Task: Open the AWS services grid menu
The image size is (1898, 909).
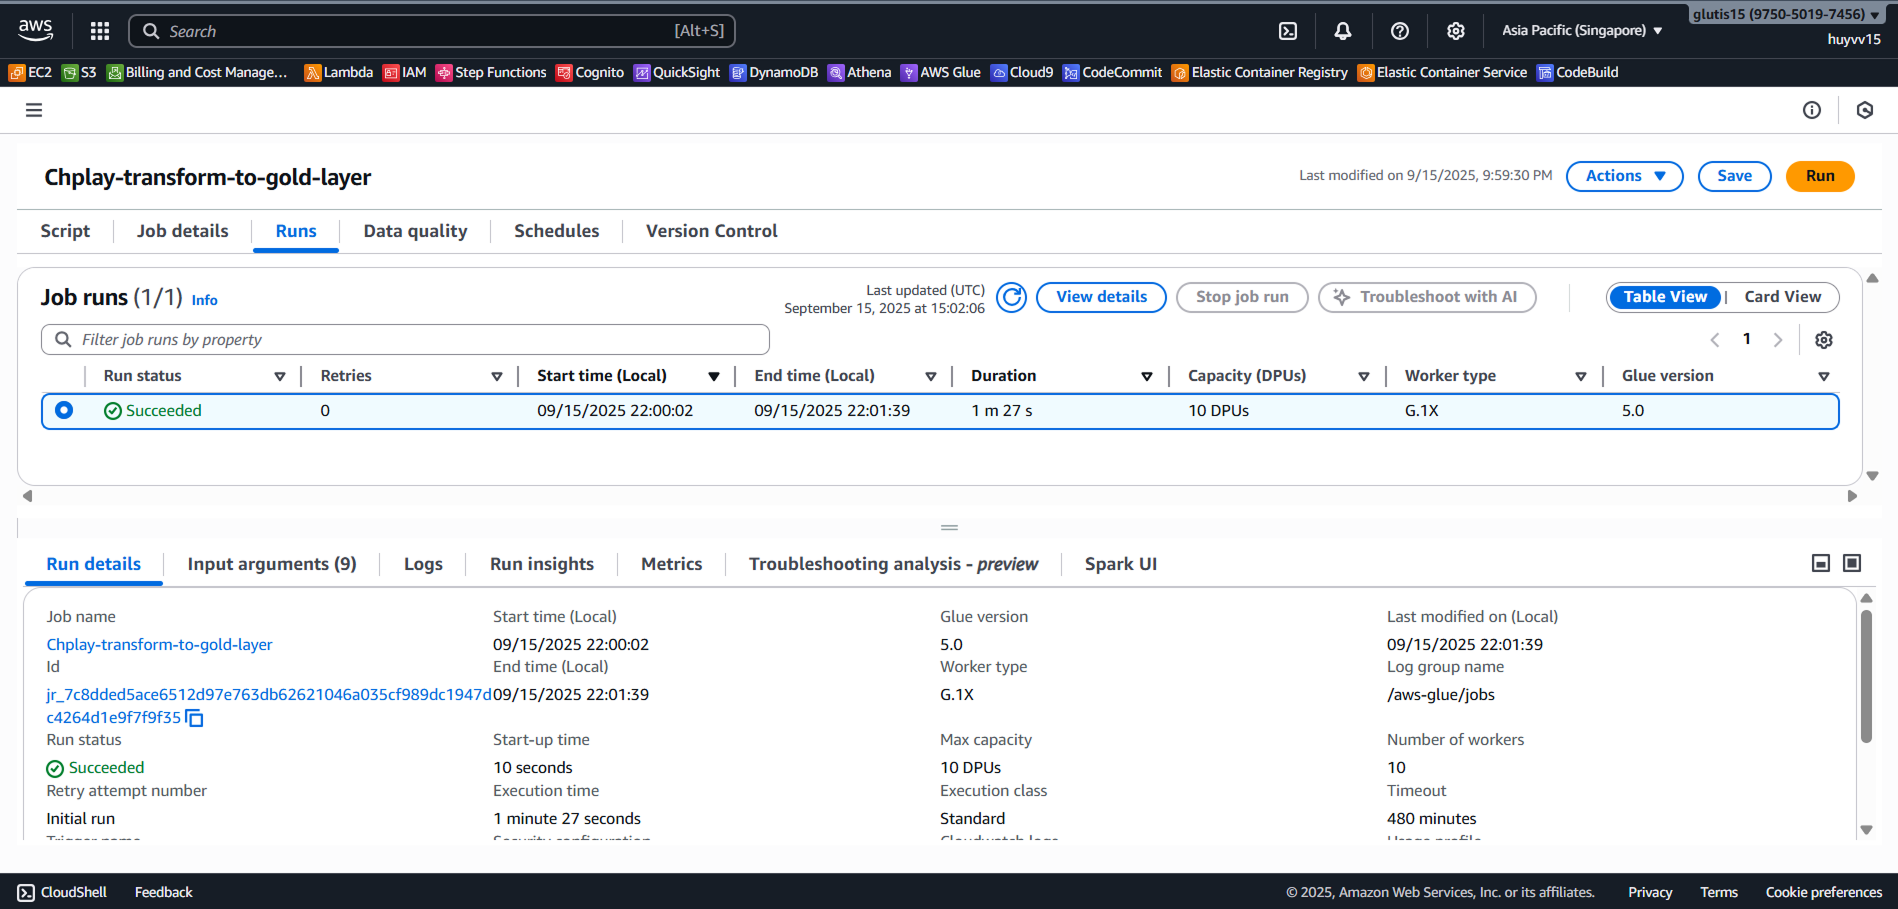Action: click(x=100, y=31)
